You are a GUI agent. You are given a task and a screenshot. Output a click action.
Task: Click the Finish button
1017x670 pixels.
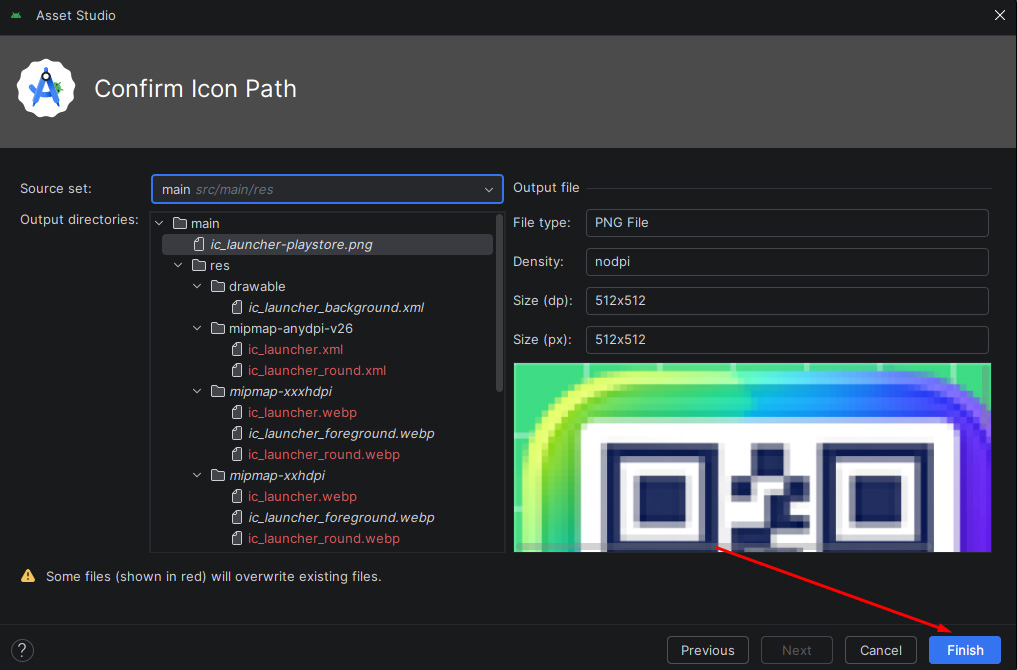964,650
